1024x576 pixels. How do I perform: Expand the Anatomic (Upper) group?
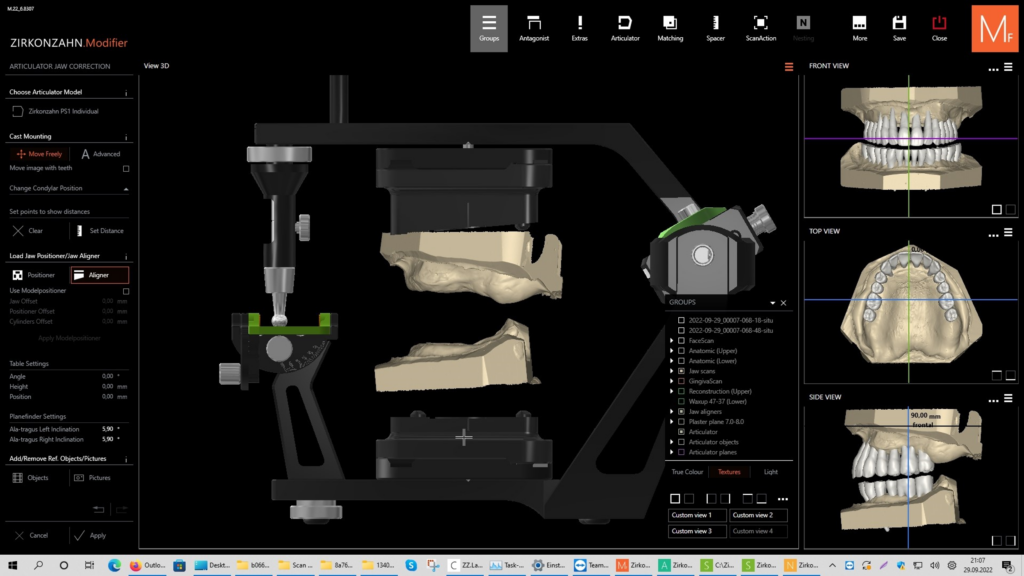tap(671, 351)
